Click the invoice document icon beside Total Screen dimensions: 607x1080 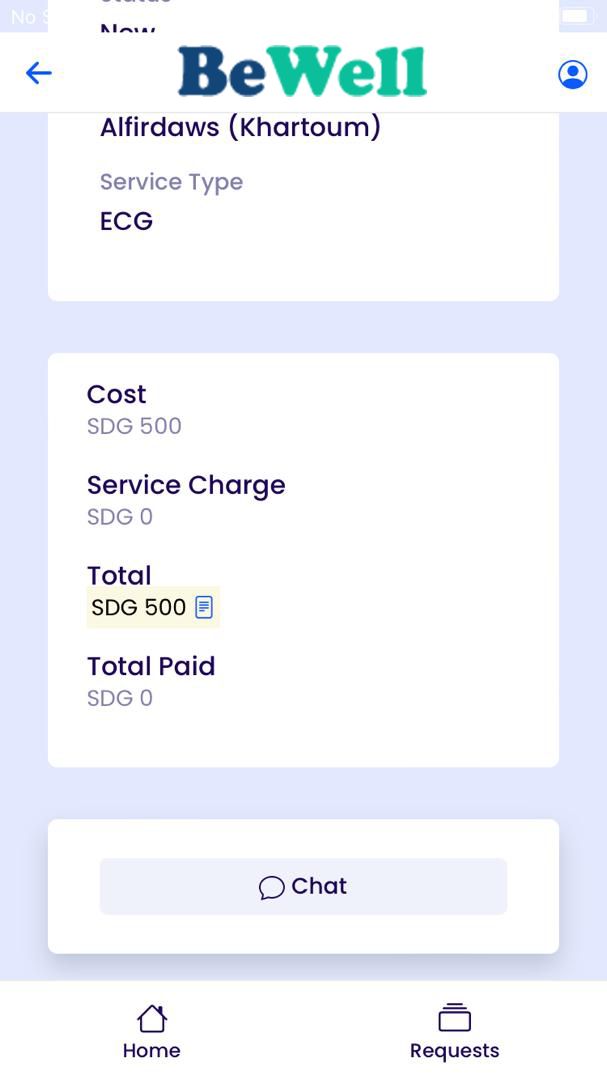(204, 607)
